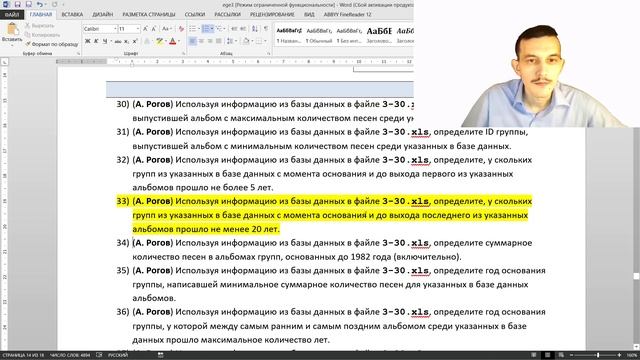Open ABBYY FineReader 12 tab
Viewport: 640px width, 360px height.
click(347, 15)
